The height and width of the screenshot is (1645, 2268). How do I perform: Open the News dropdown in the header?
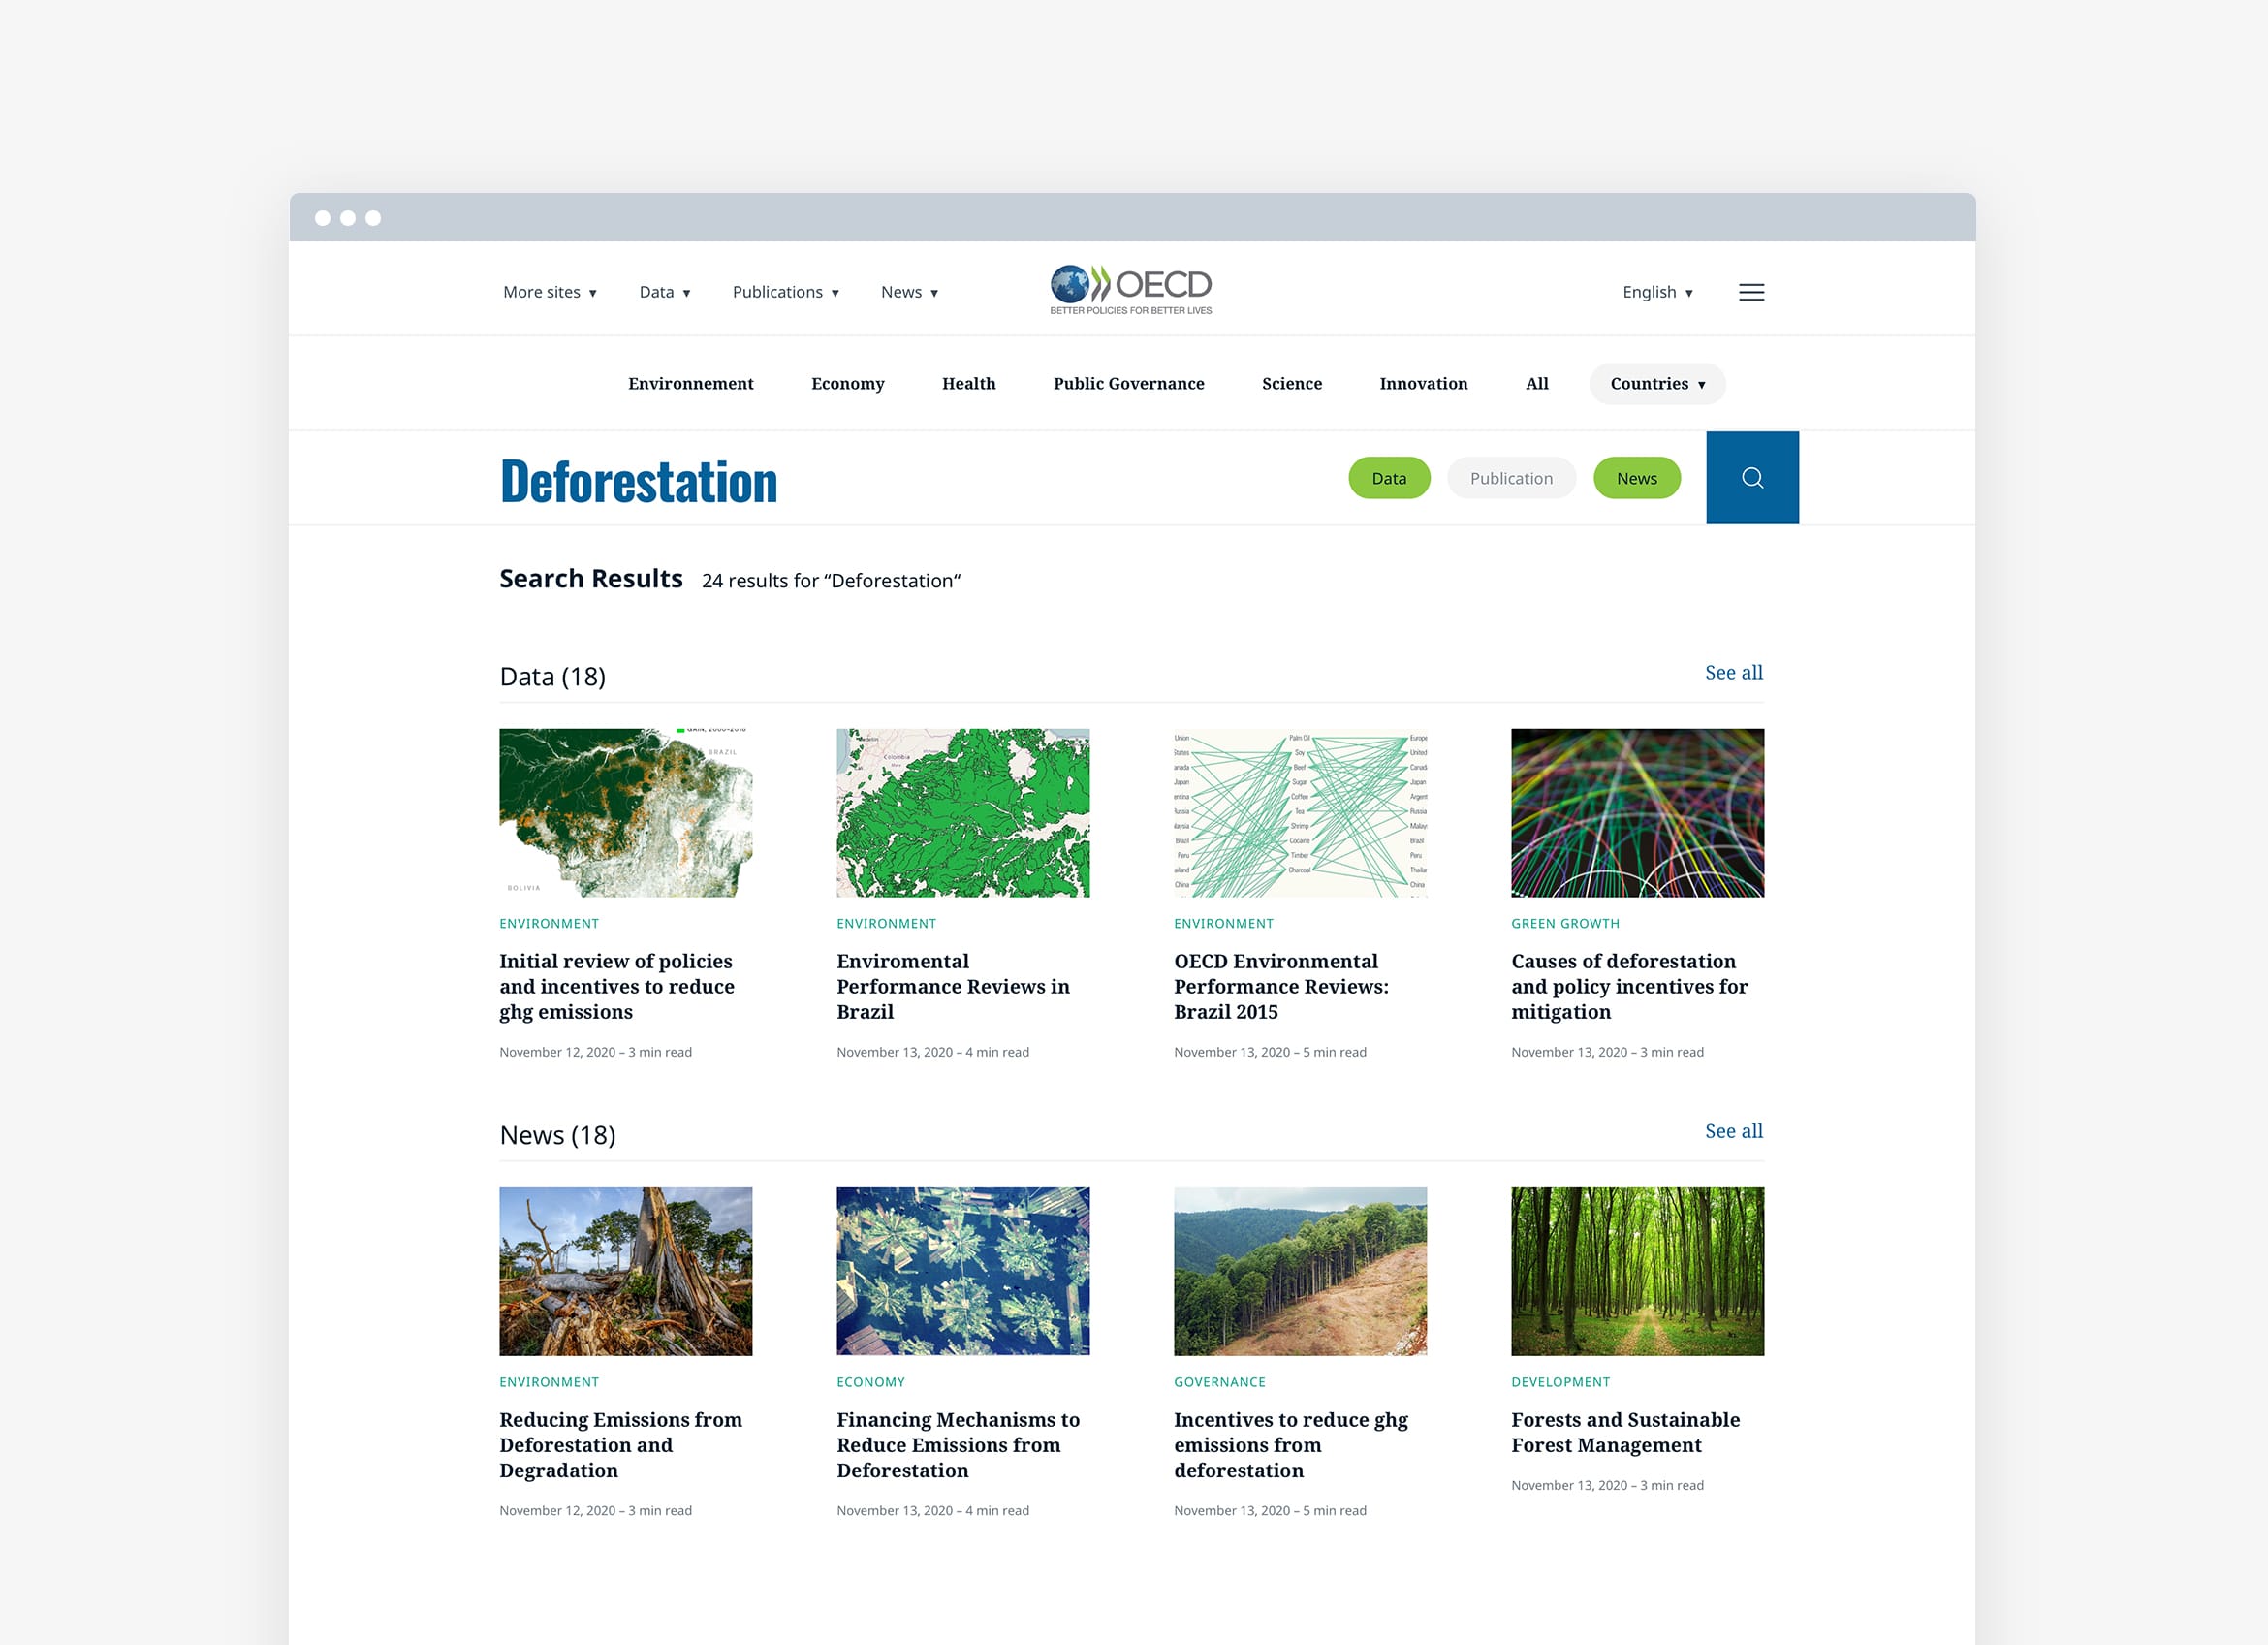point(908,292)
